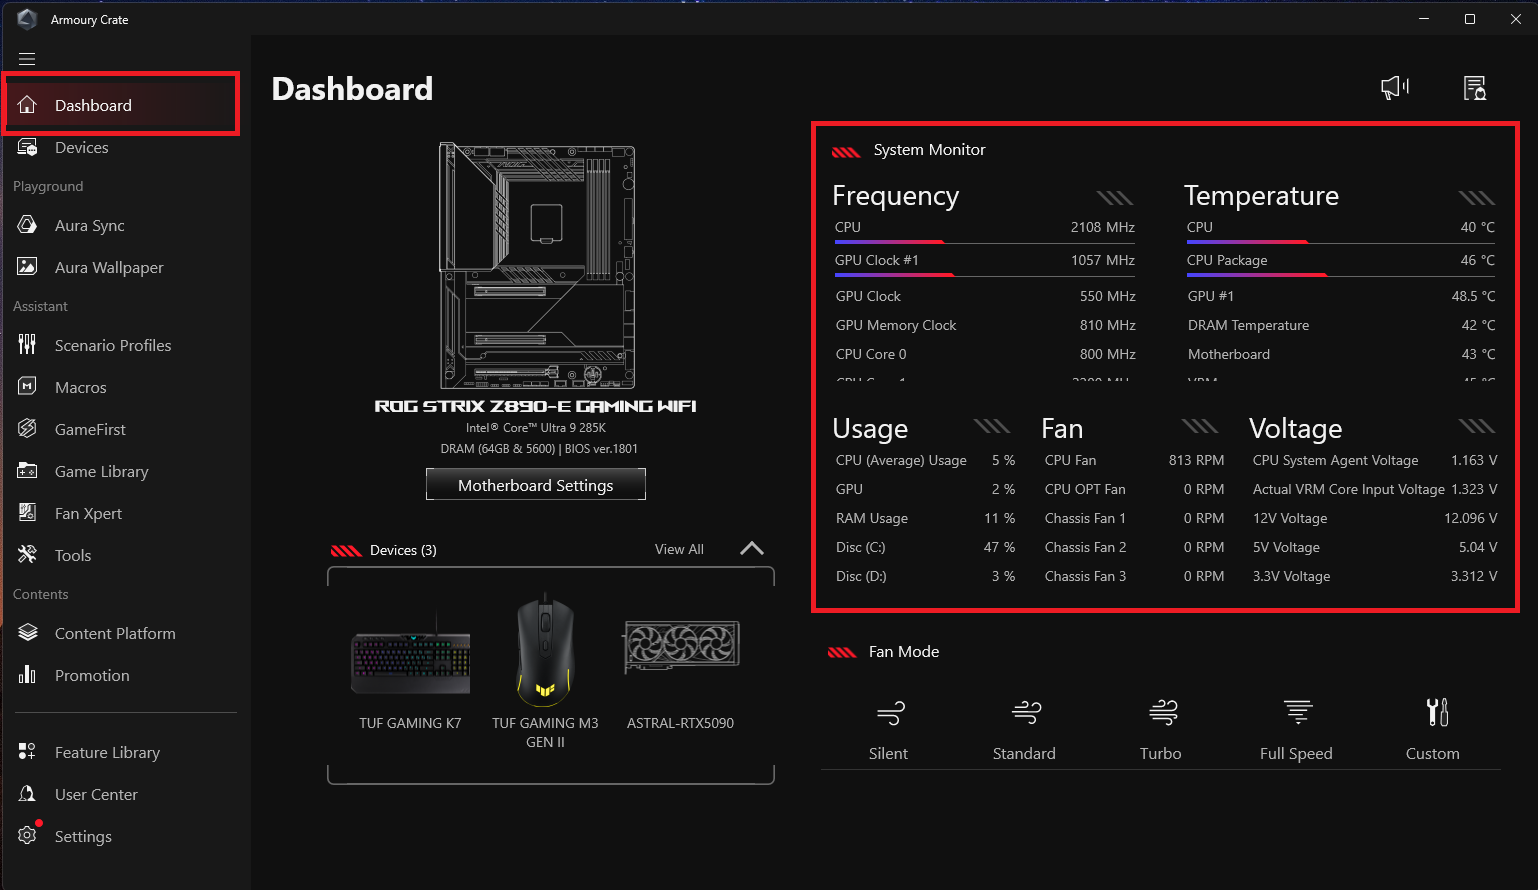Select the TUF GAMING K7 keyboard thumbnail

tap(411, 655)
